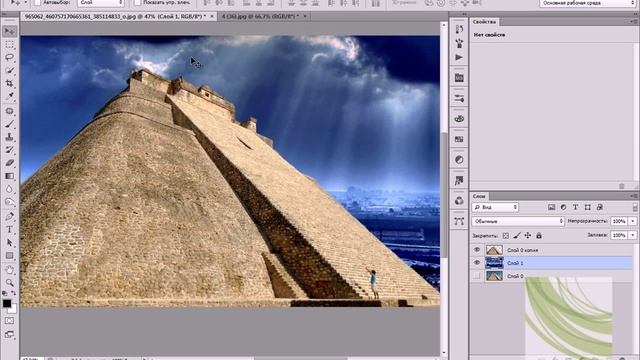The image size is (640, 360).
Task: Select the Blur tool
Action: (x=9, y=189)
